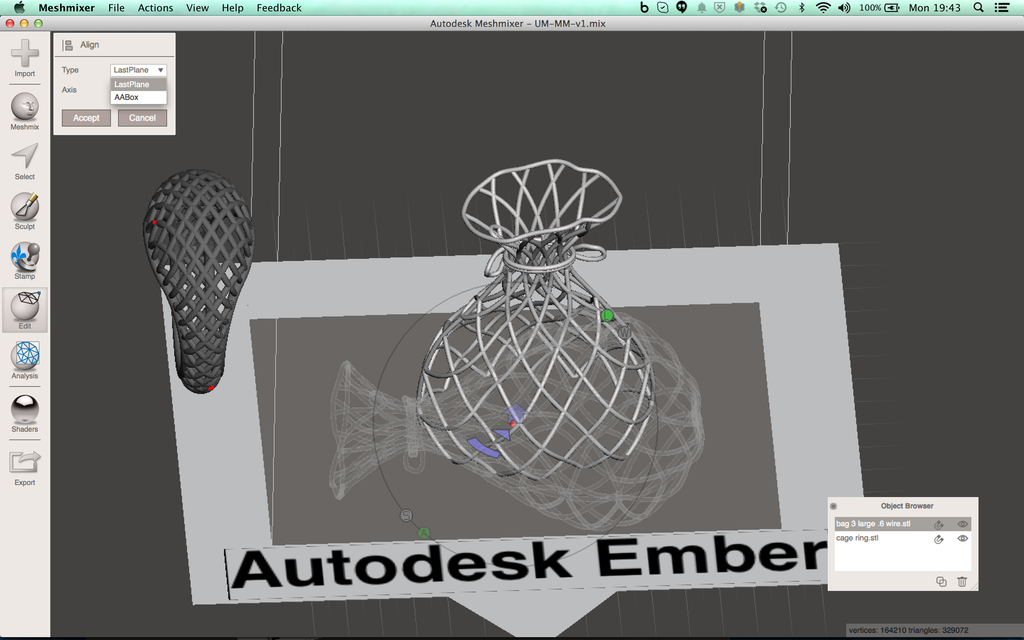Screen dimensions: 1024x640
Task: Duplicate the selected object in Object Browser
Action: click(x=941, y=581)
